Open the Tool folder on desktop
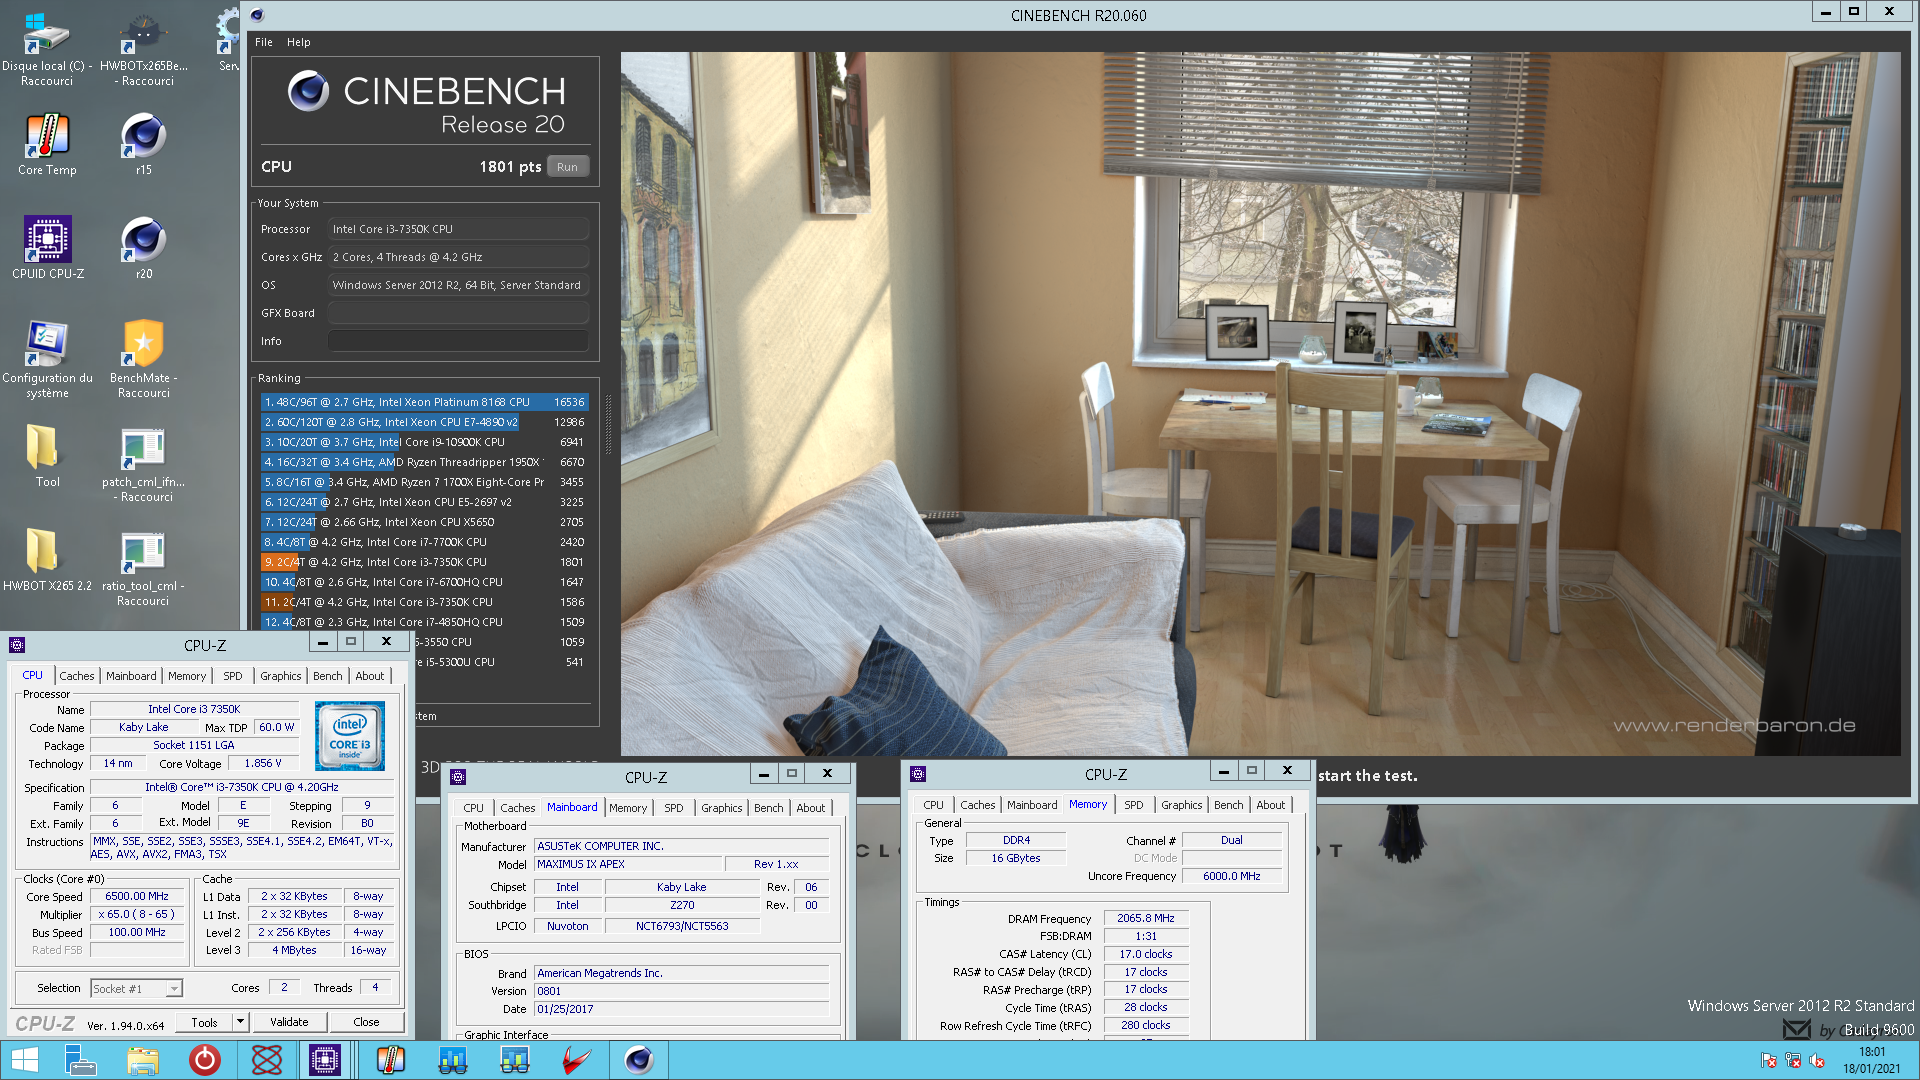The width and height of the screenshot is (1920, 1080). tap(47, 456)
